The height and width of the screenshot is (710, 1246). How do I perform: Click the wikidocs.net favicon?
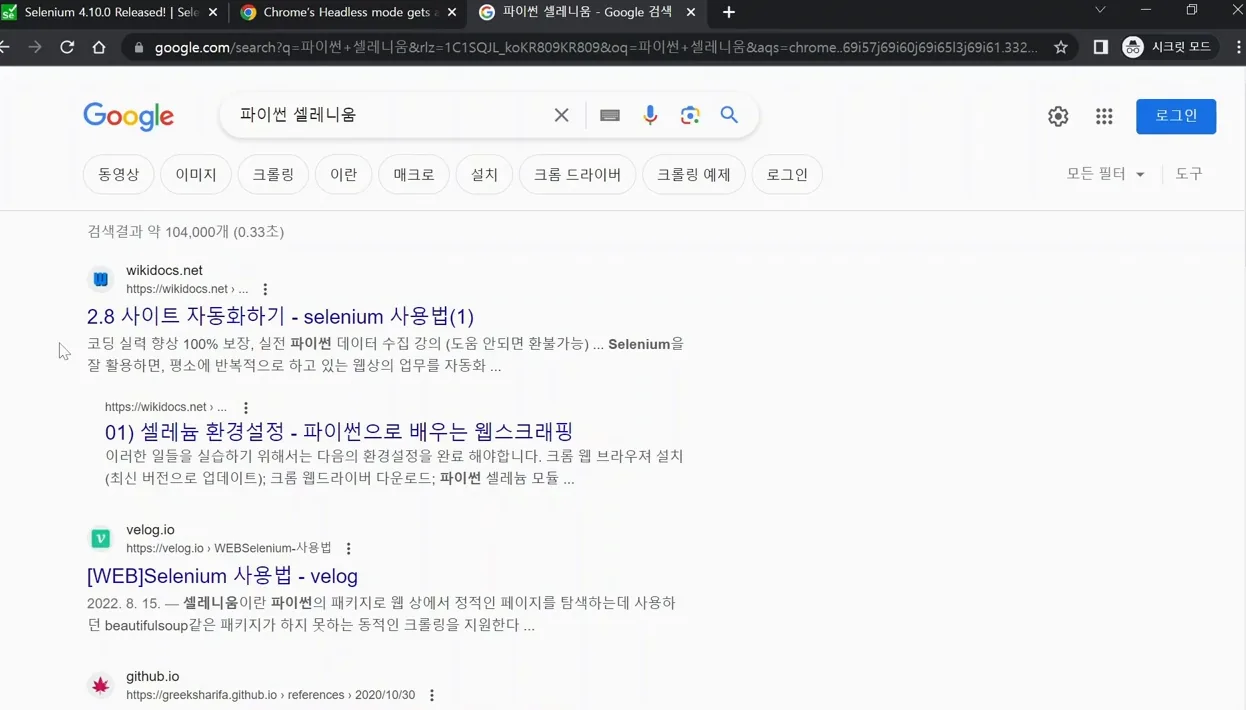coord(101,279)
